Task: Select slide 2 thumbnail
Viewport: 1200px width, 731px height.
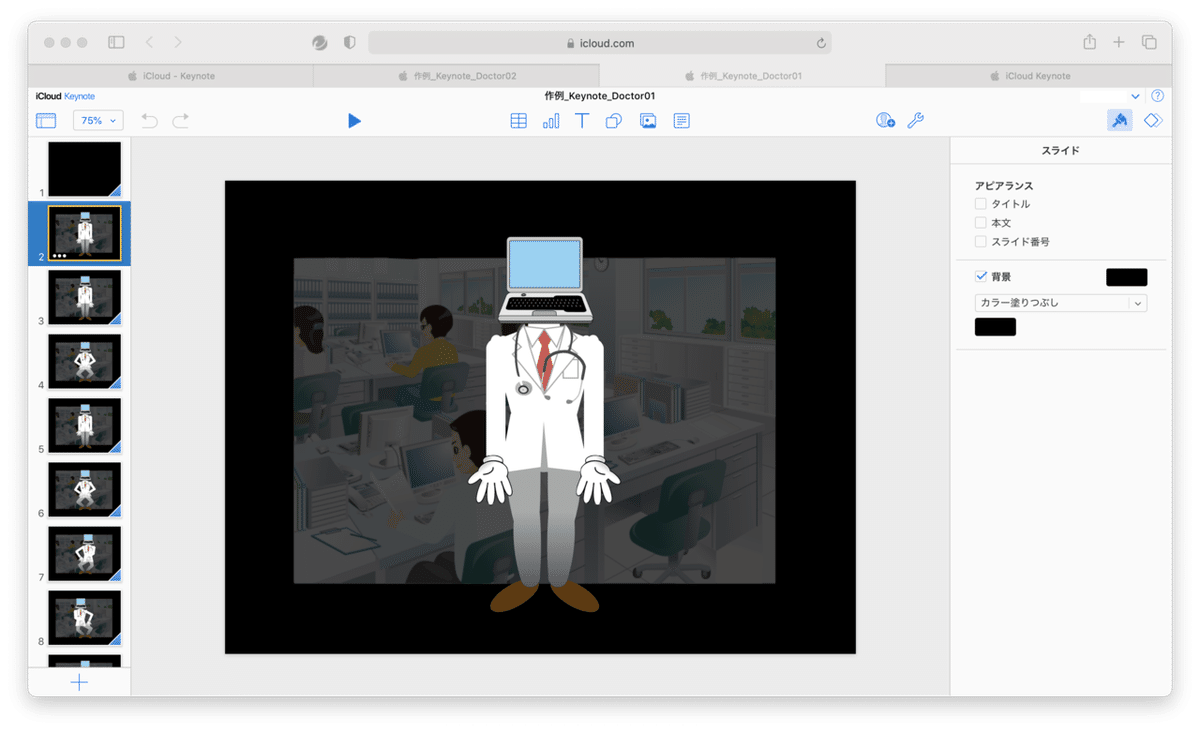Action: coord(84,234)
